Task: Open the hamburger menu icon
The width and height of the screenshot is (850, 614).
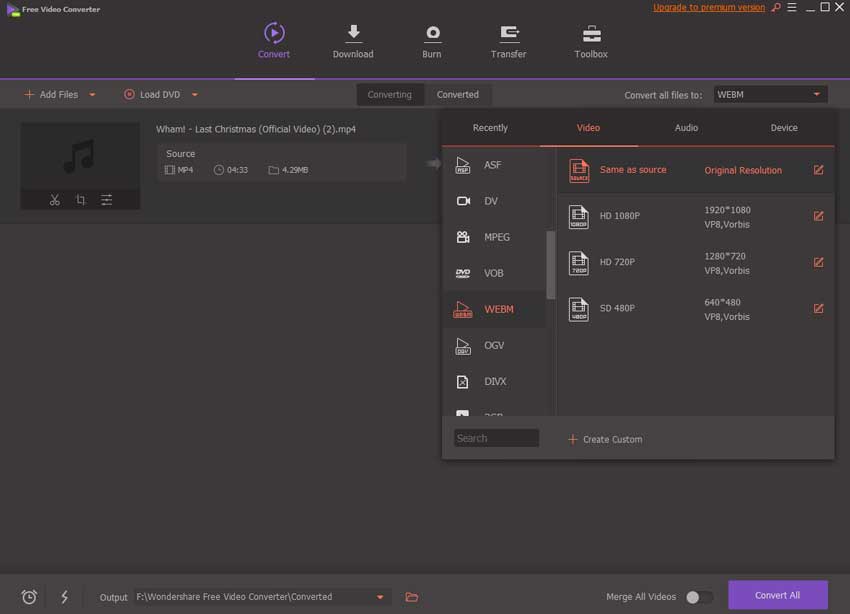Action: click(792, 7)
